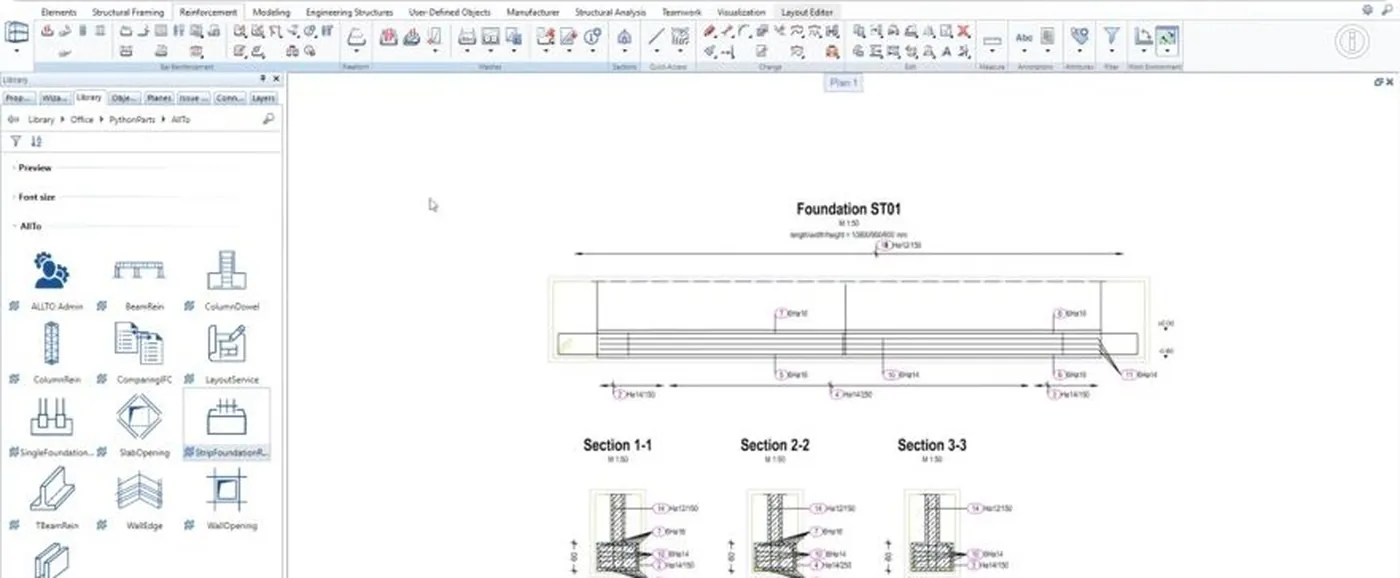Click the library sort icon
The width and height of the screenshot is (1400, 578).
point(36,141)
